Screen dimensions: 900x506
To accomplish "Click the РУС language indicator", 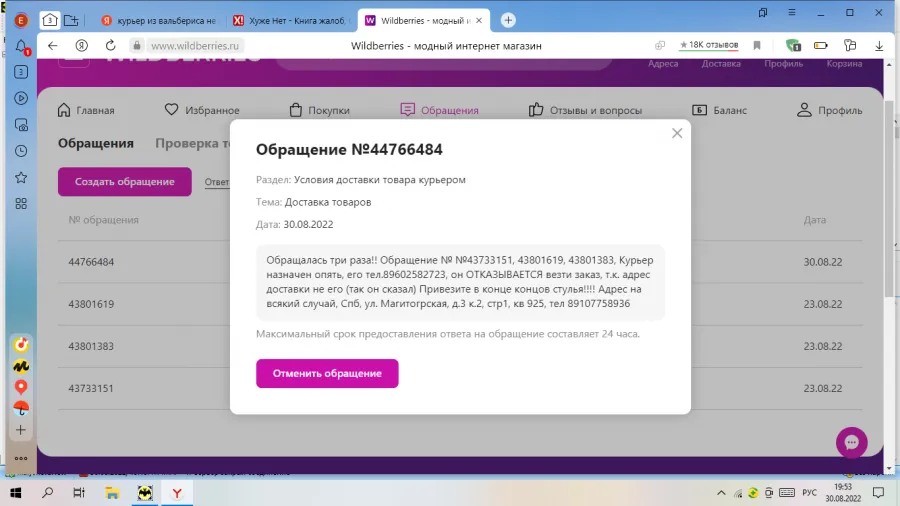I will pos(809,493).
